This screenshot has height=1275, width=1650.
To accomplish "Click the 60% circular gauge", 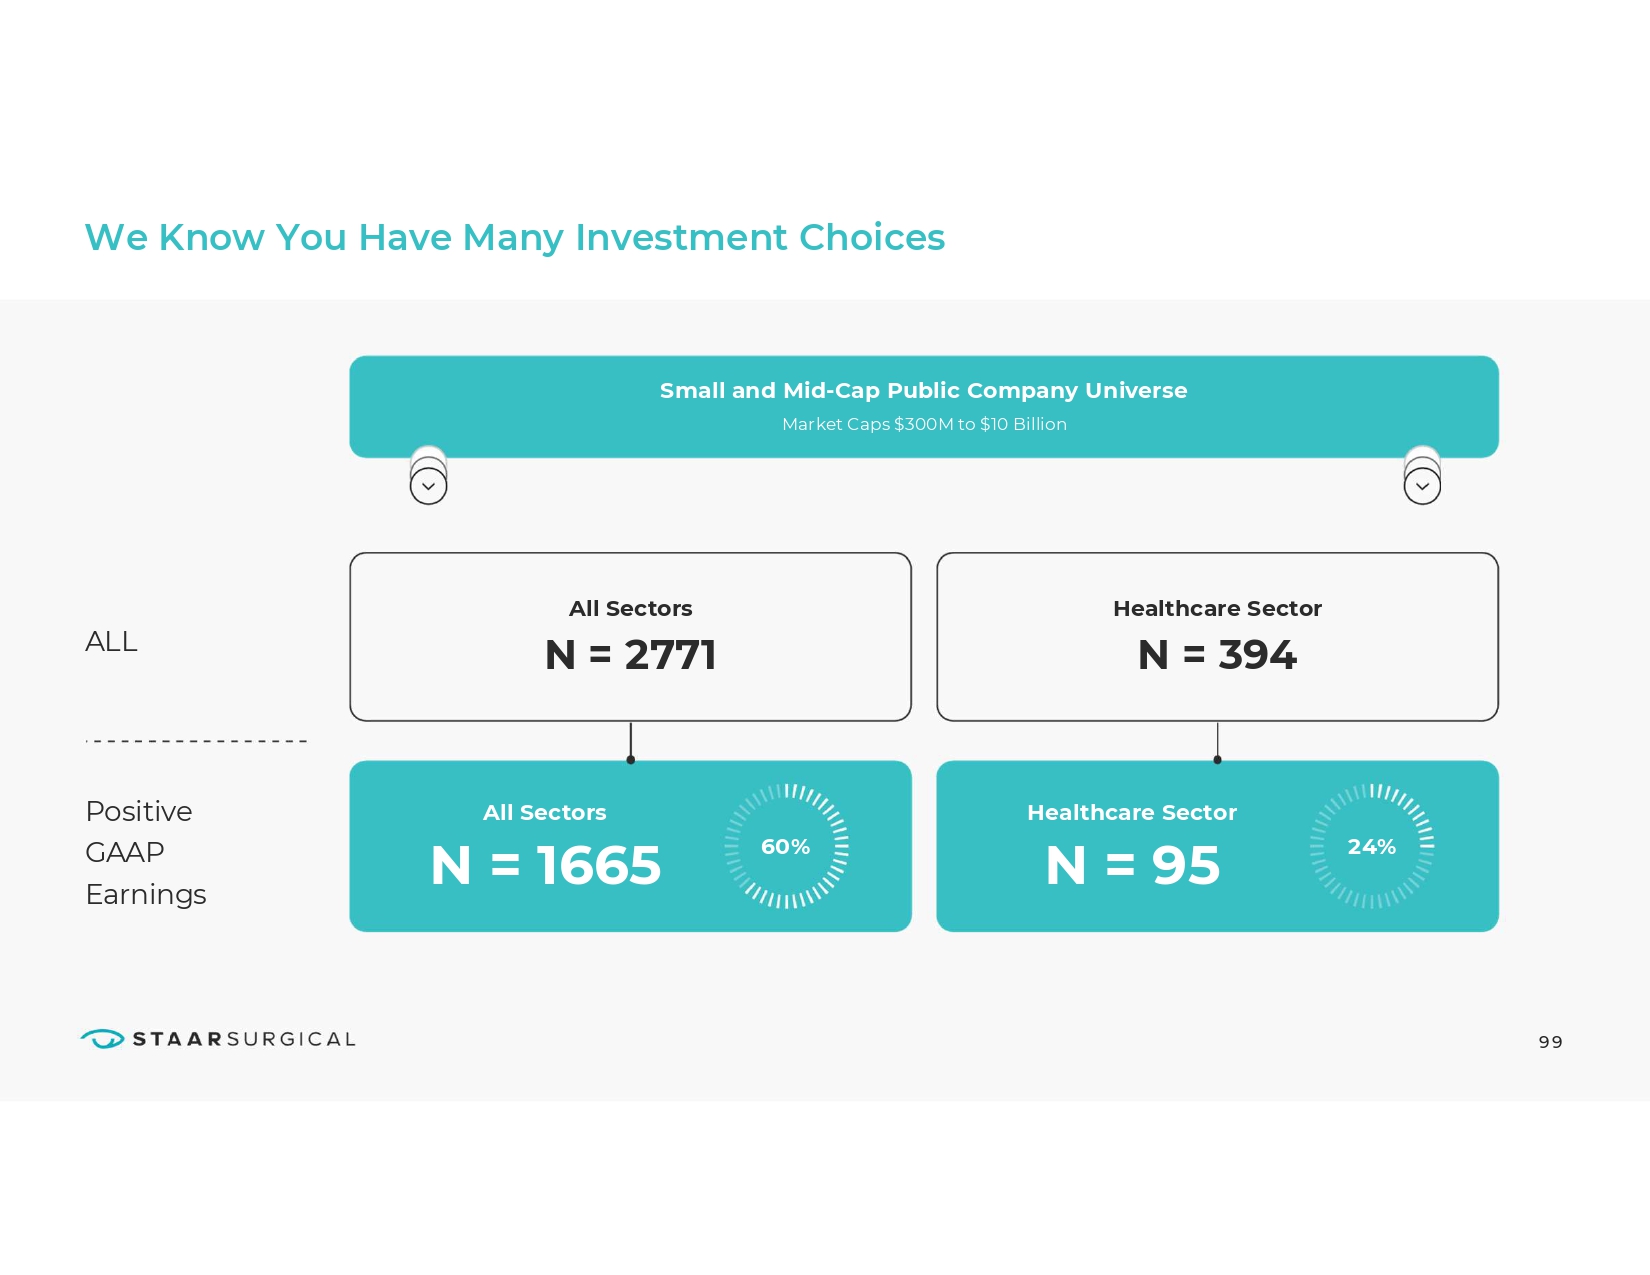I will [786, 846].
